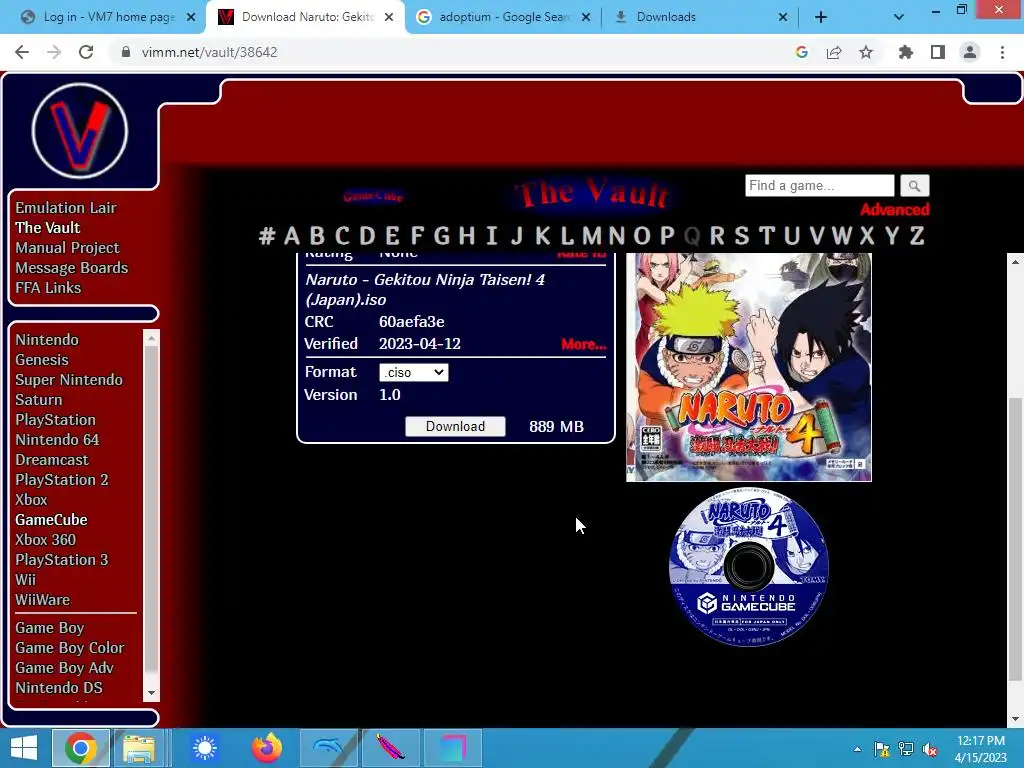Open Dolphin emulator from the taskbar
The width and height of the screenshot is (1024, 768).
pyautogui.click(x=328, y=748)
